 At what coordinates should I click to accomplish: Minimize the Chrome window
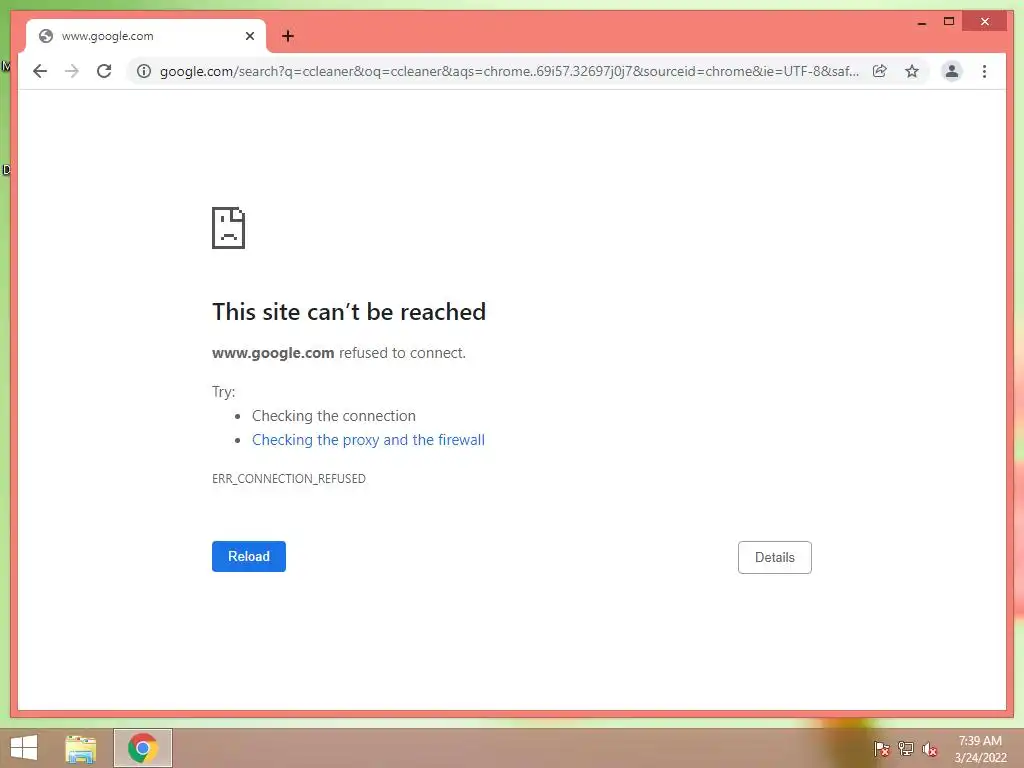(921, 22)
